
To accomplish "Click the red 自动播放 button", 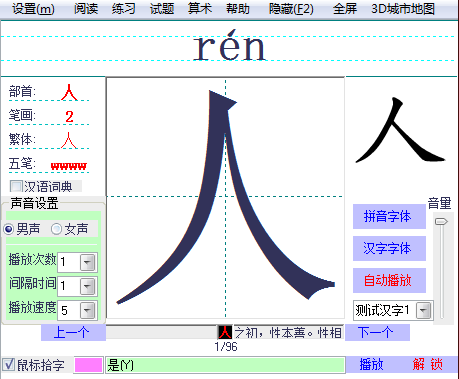I will pyautogui.click(x=389, y=280).
